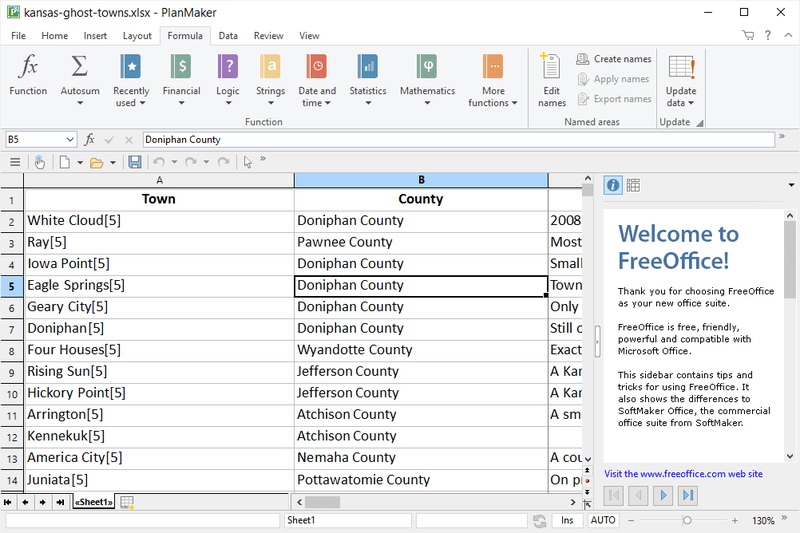
Task: Click the Edit names icon
Action: (x=551, y=66)
